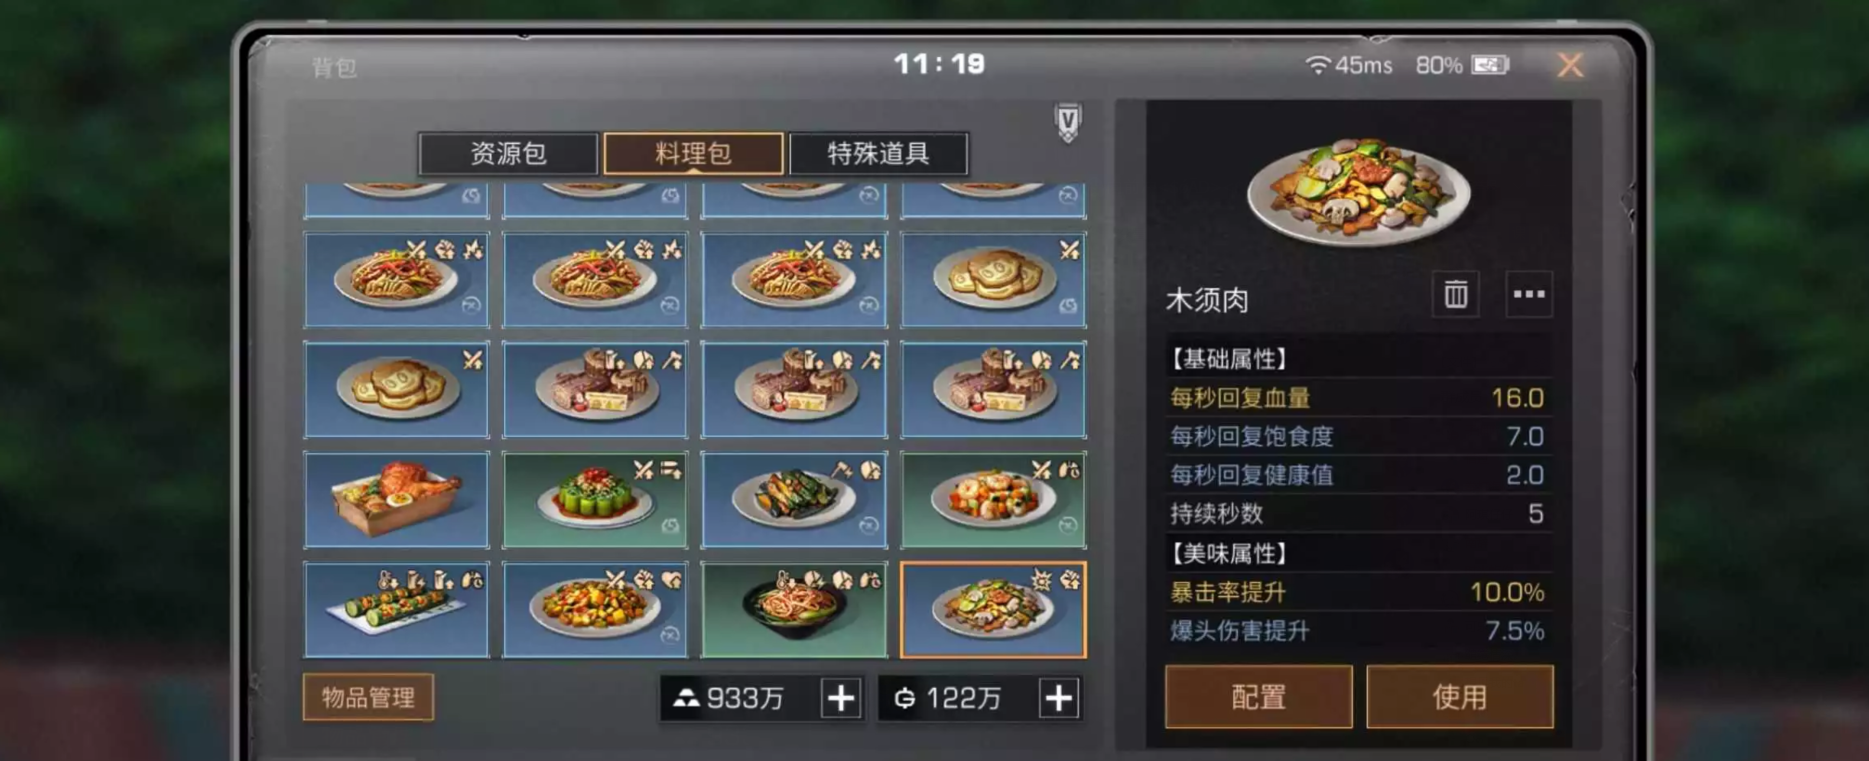Open the three-dot more options menu
Screen dimensions: 1869x761
pos(1529,294)
